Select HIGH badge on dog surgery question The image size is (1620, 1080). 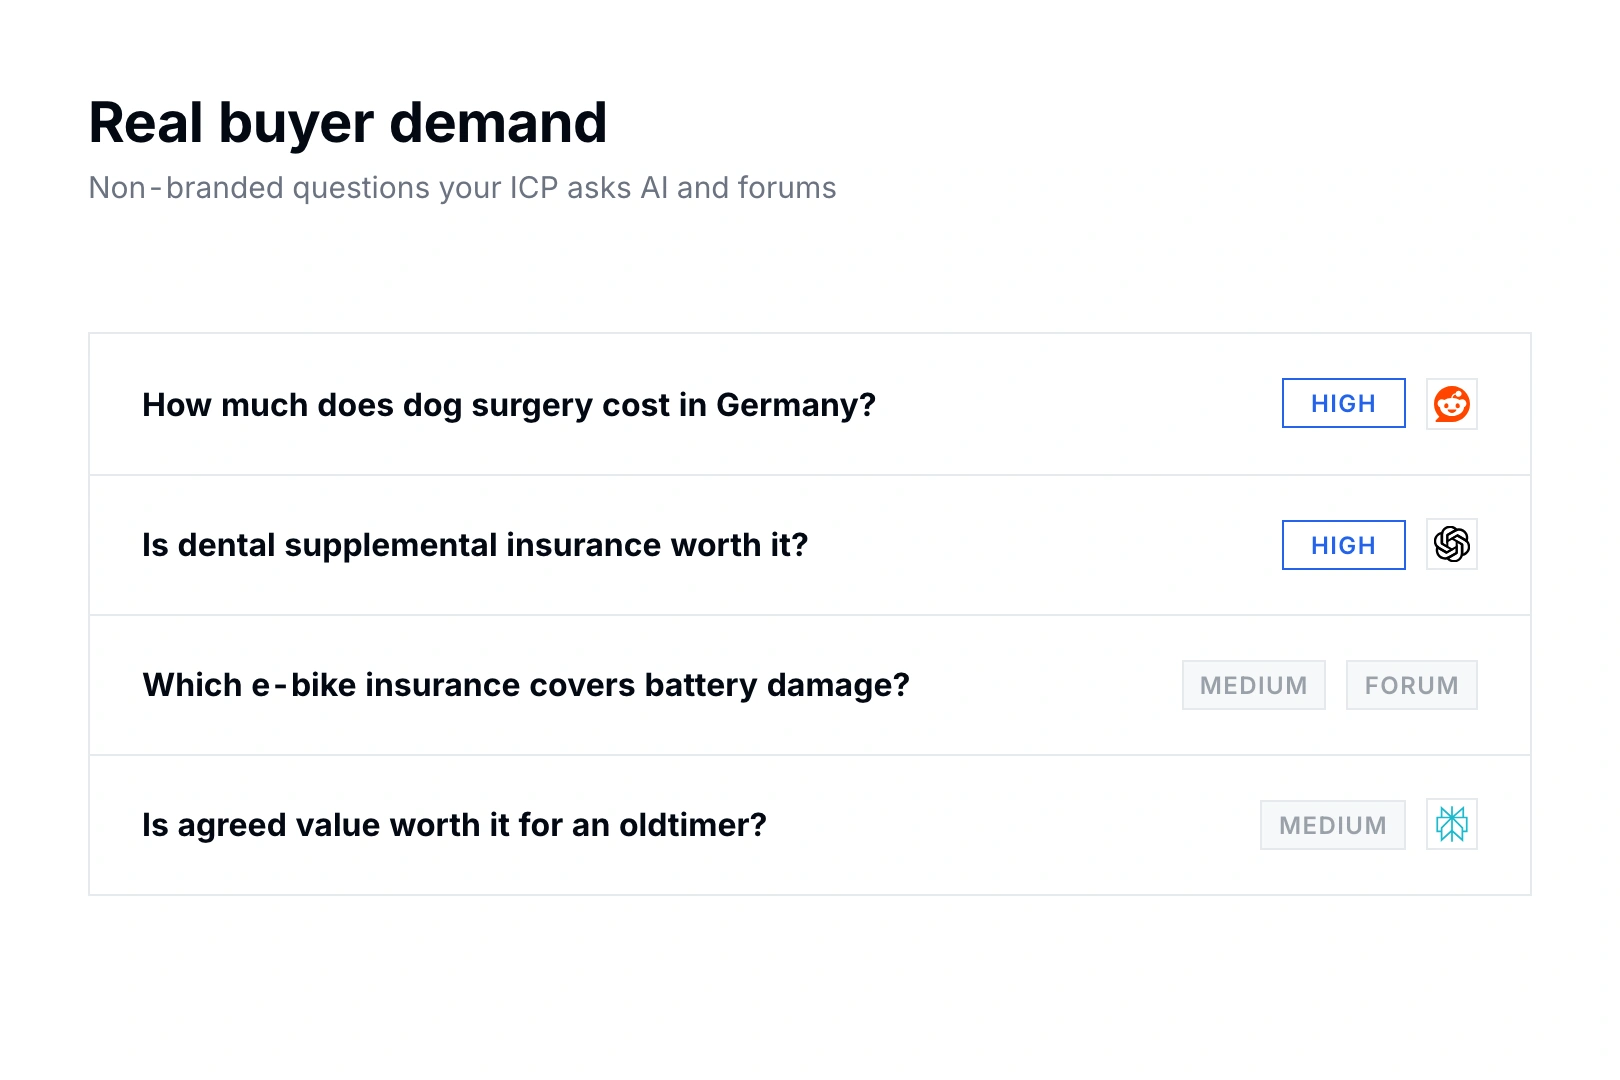(x=1343, y=403)
